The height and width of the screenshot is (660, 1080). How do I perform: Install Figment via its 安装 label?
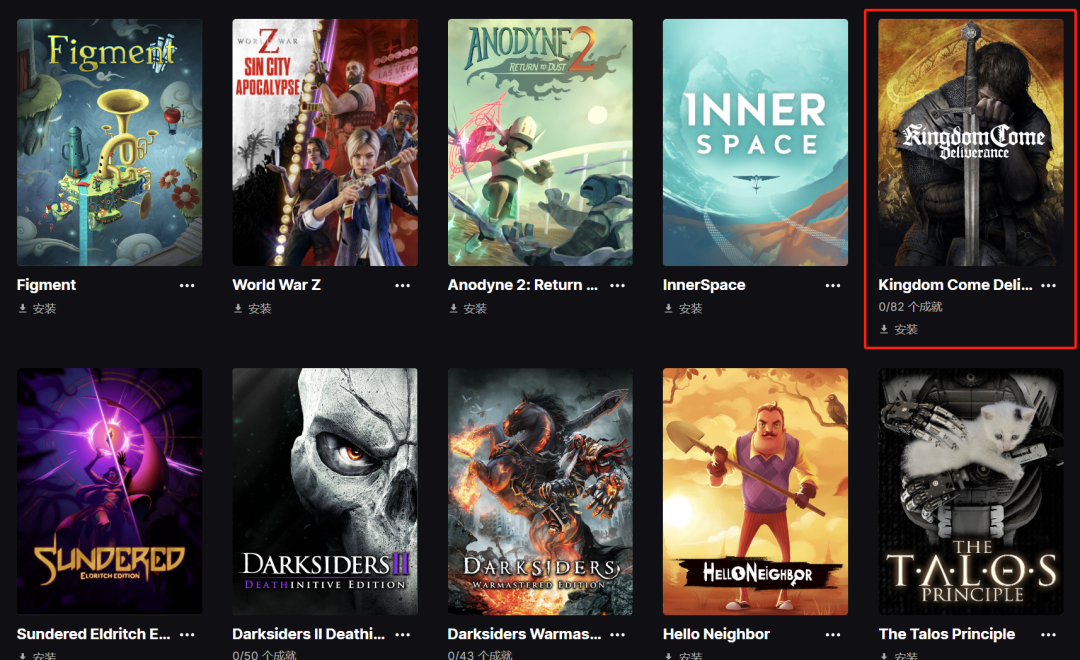pyautogui.click(x=44, y=309)
